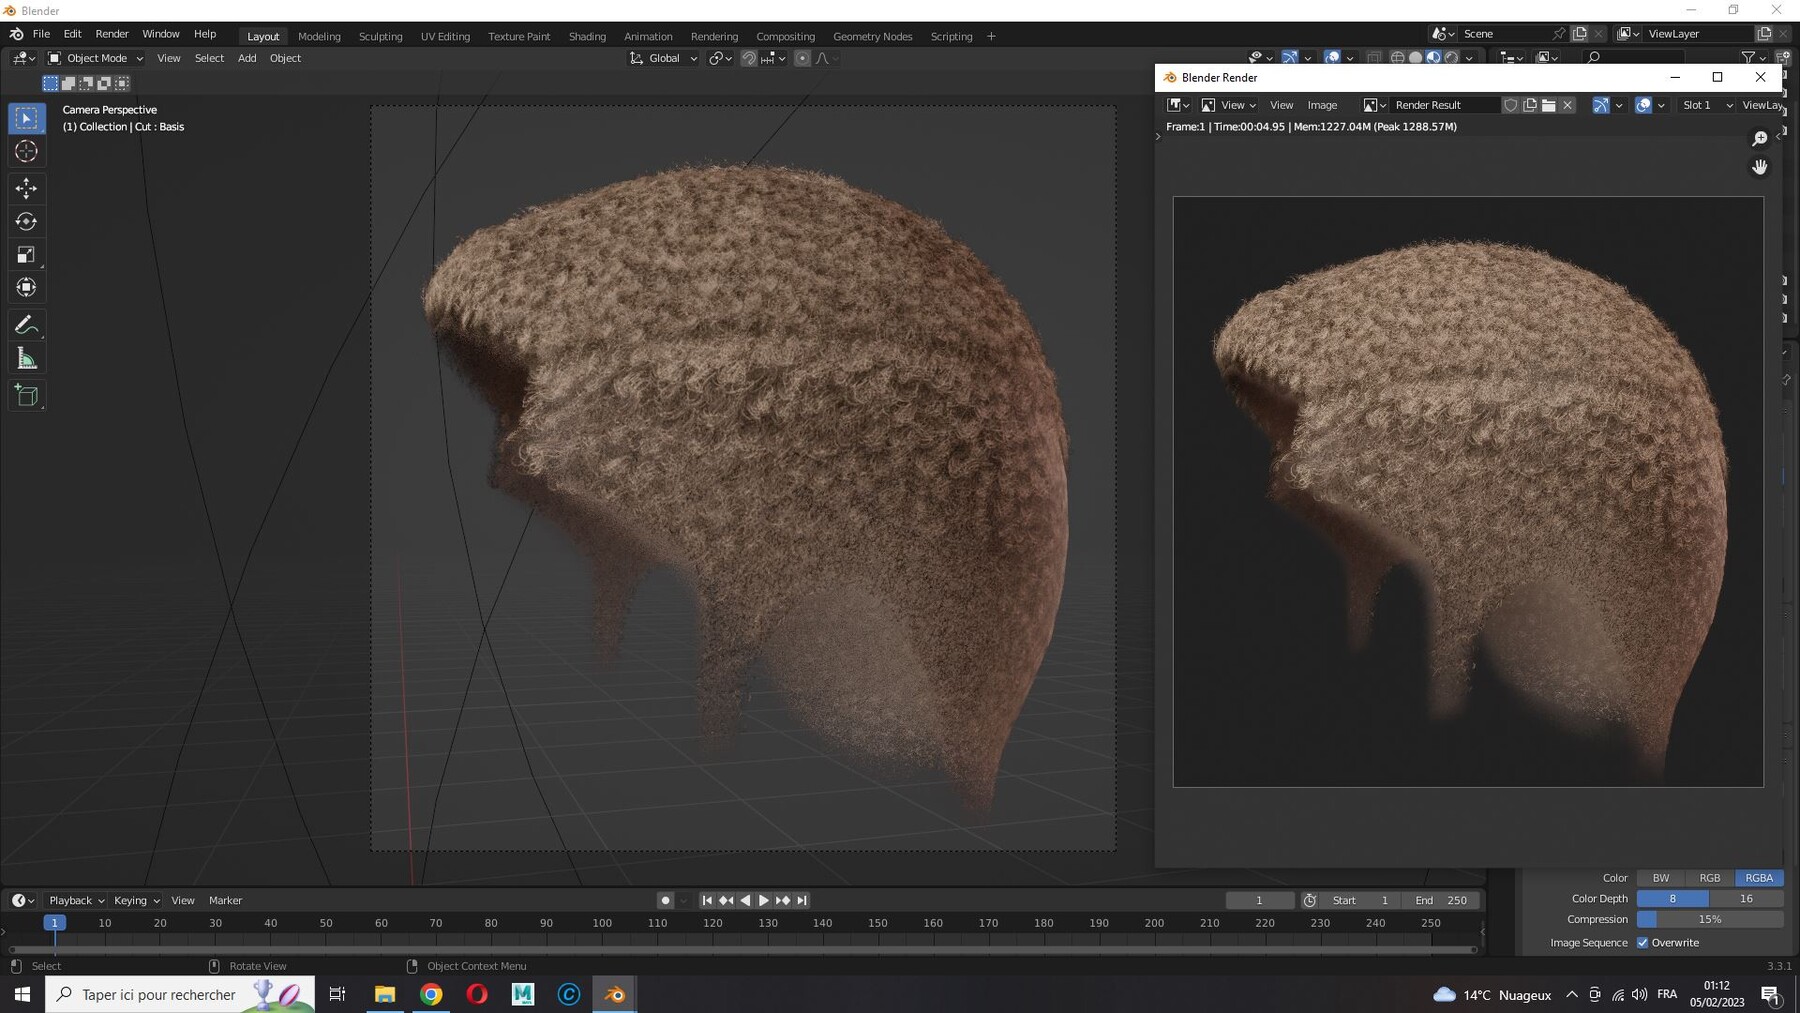Select the Rotate tool
This screenshot has width=1800, height=1013.
pyautogui.click(x=27, y=221)
